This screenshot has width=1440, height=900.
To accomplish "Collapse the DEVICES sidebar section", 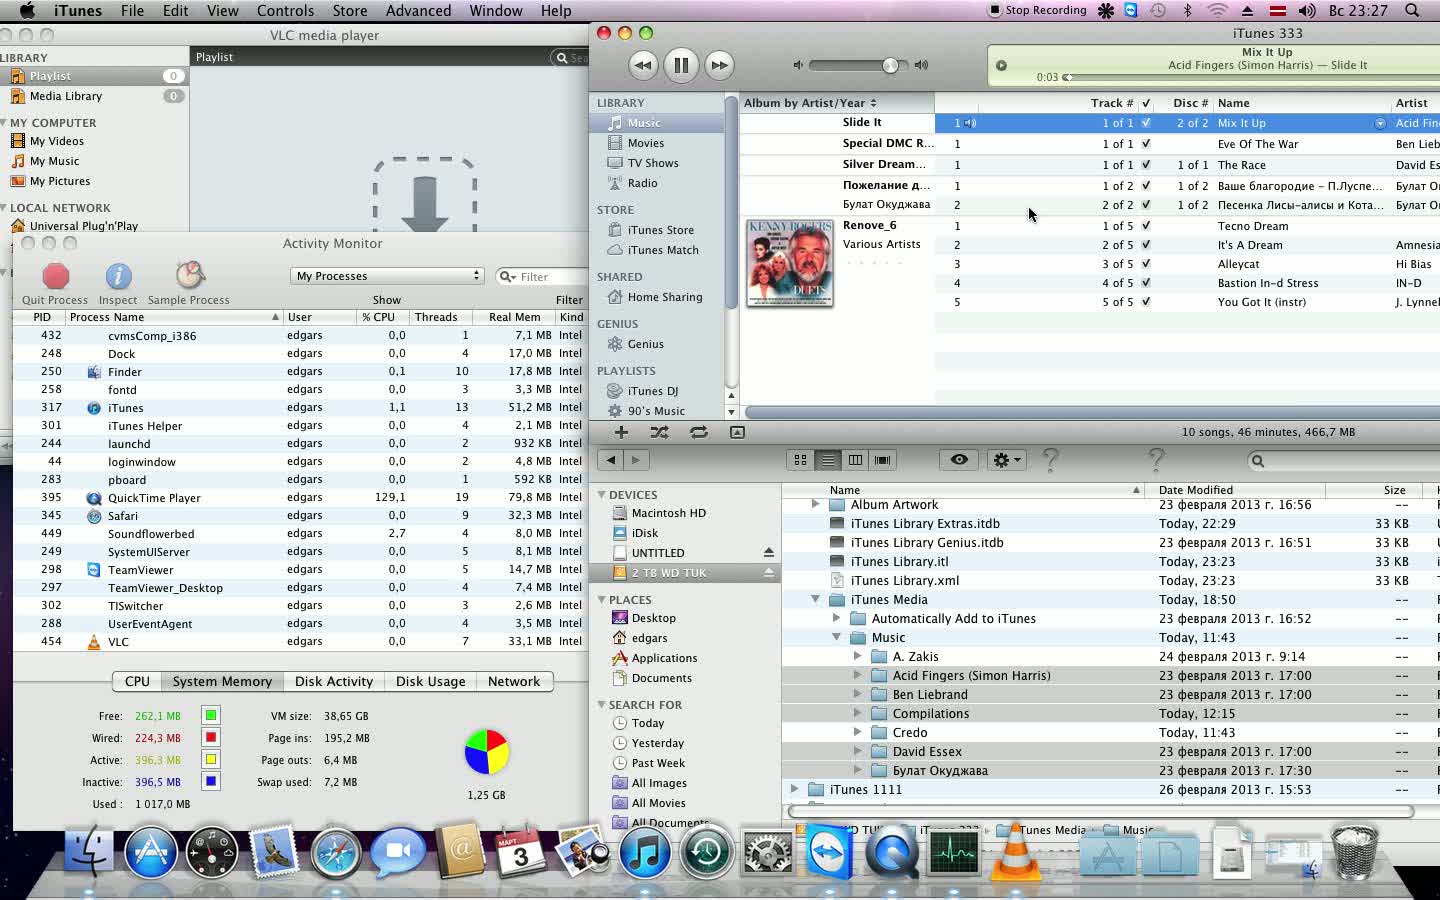I will (x=602, y=495).
